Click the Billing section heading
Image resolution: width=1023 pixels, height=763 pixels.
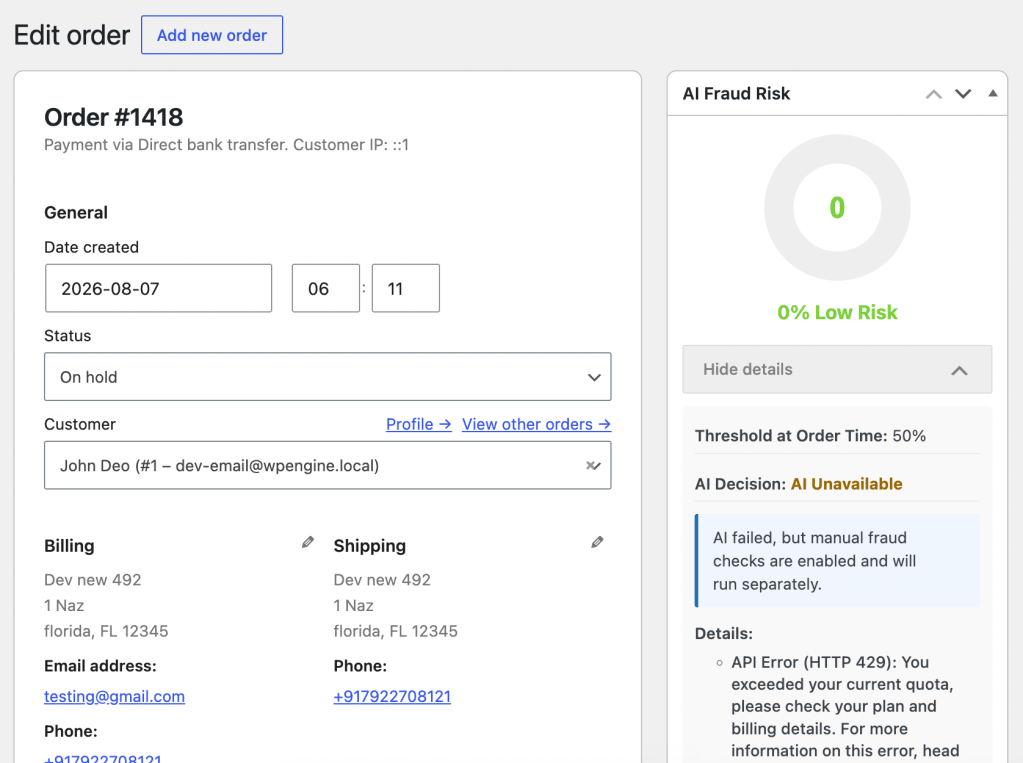(69, 546)
